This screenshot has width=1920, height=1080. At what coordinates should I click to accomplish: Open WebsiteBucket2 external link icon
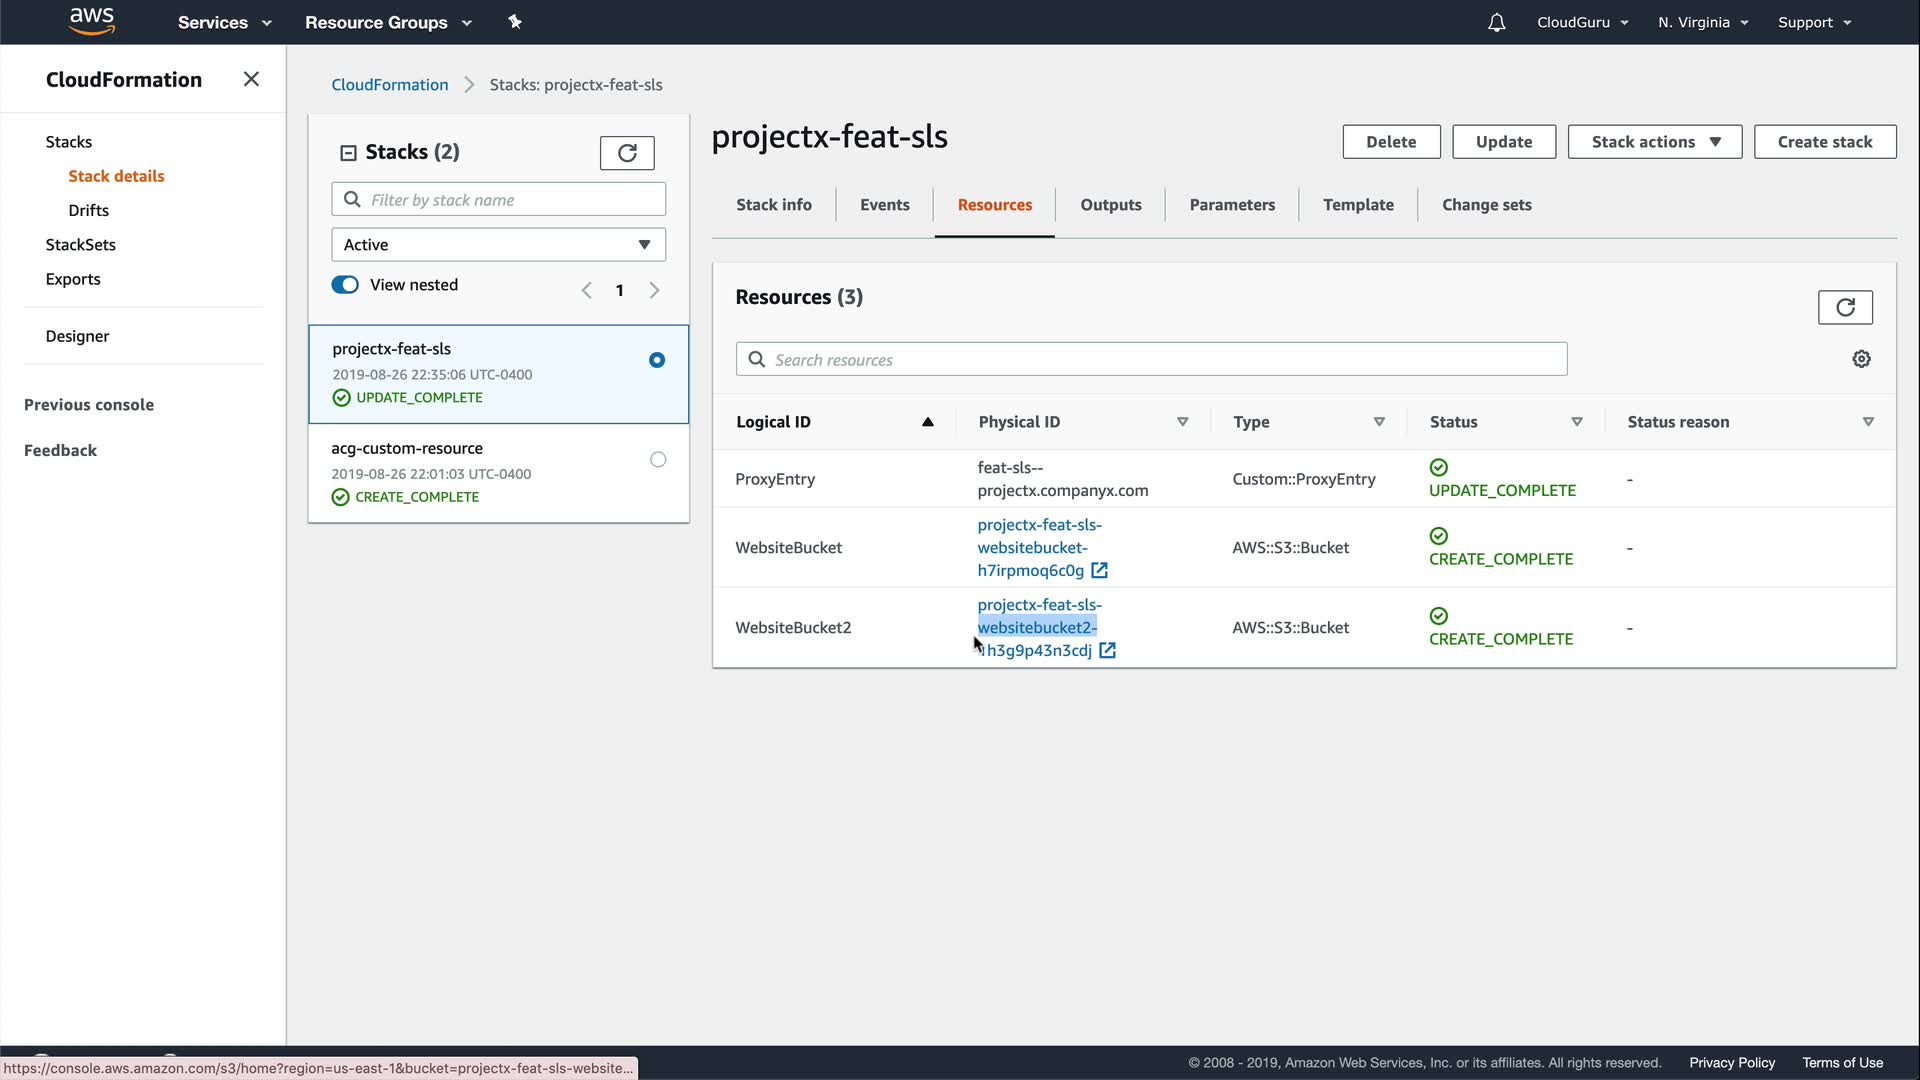tap(1107, 651)
